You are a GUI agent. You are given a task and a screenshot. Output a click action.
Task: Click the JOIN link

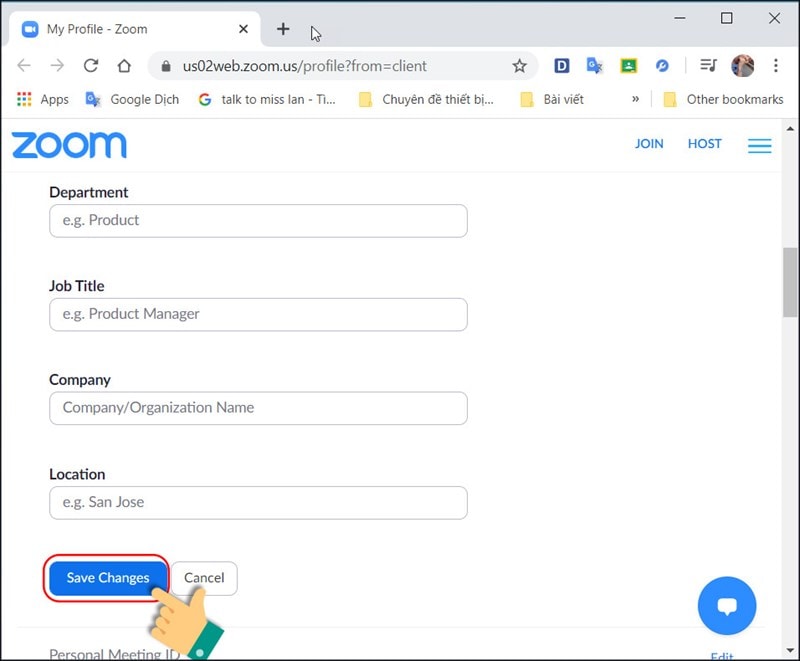point(649,144)
